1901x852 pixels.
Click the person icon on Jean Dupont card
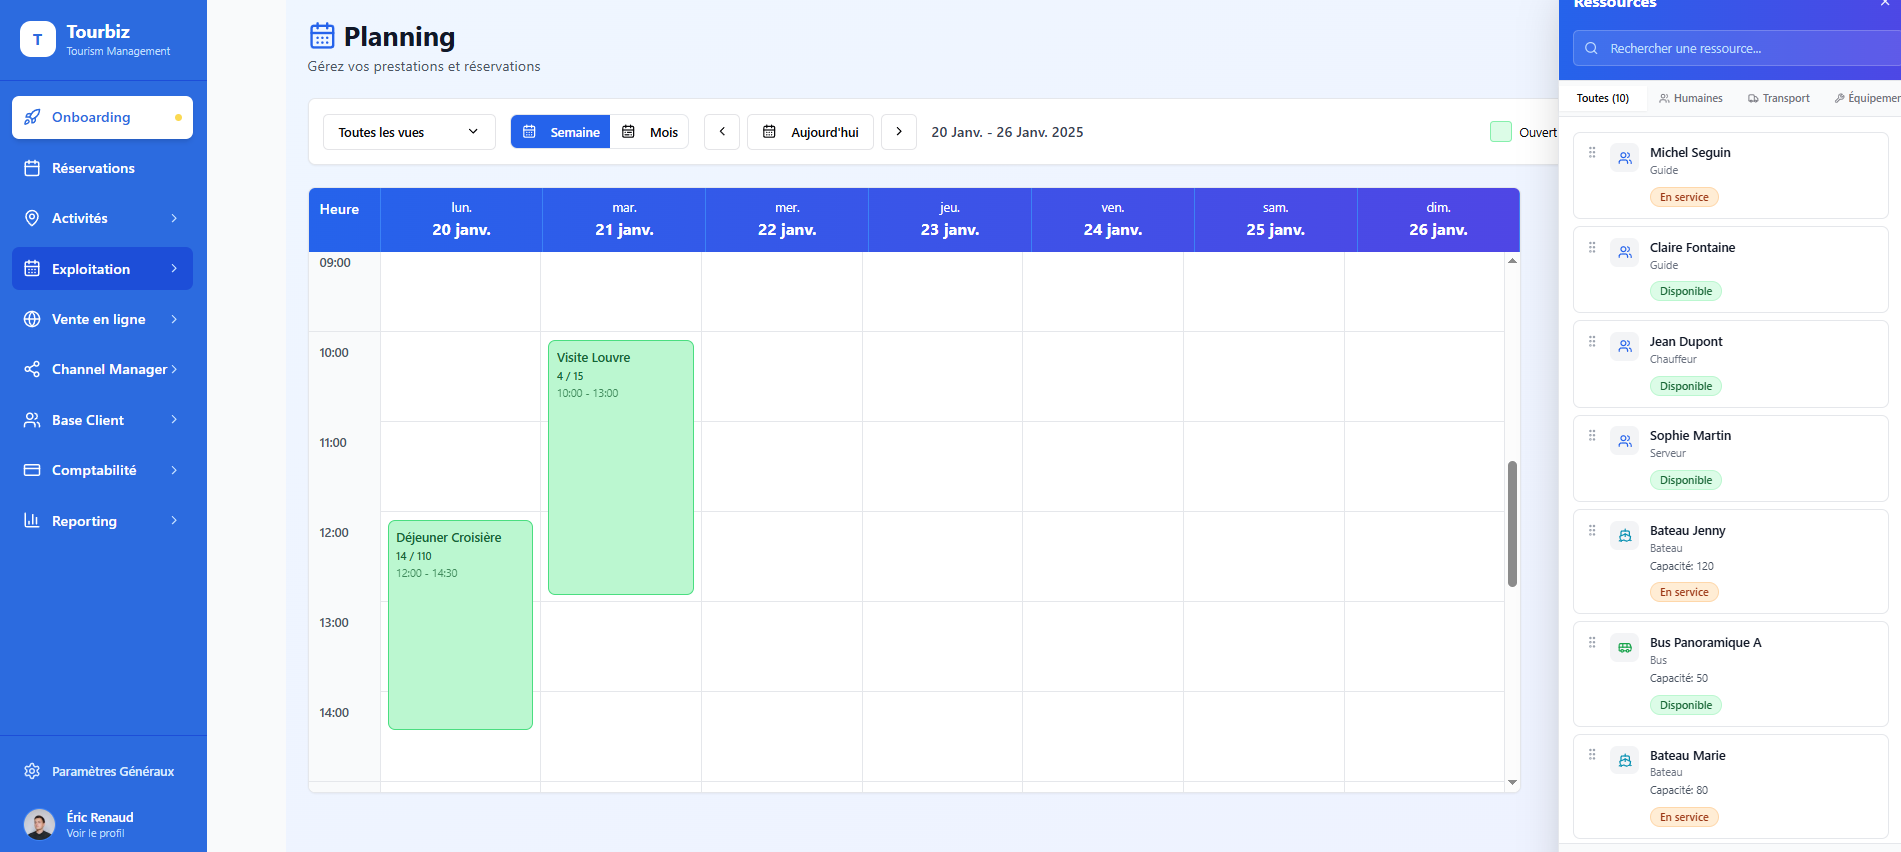[1625, 347]
